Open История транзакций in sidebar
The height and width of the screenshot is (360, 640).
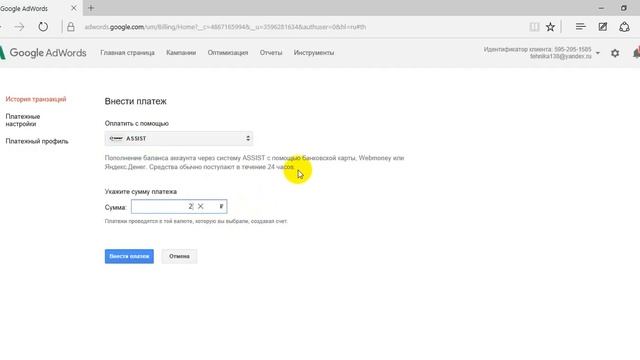pyautogui.click(x=36, y=99)
